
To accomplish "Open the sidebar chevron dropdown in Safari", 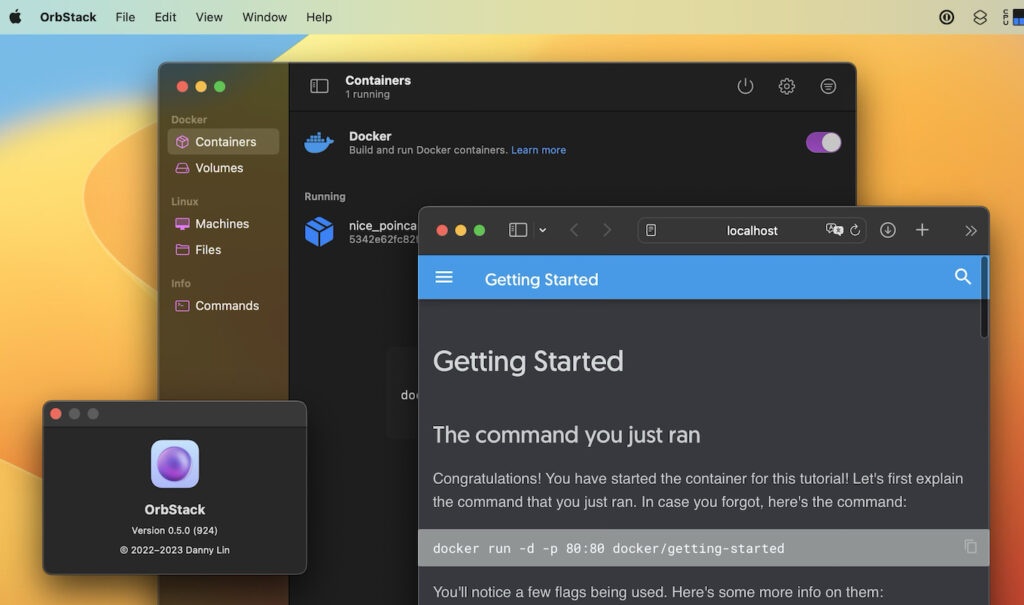I will click(543, 230).
